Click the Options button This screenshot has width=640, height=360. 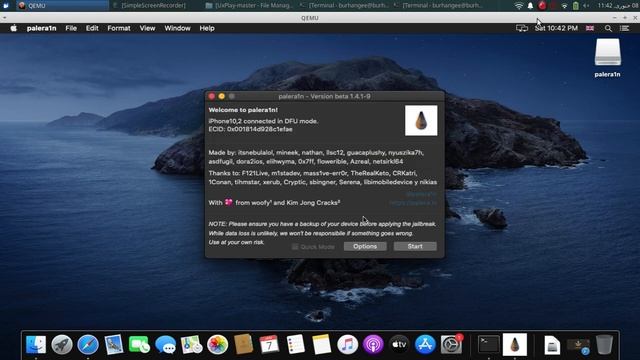365,246
